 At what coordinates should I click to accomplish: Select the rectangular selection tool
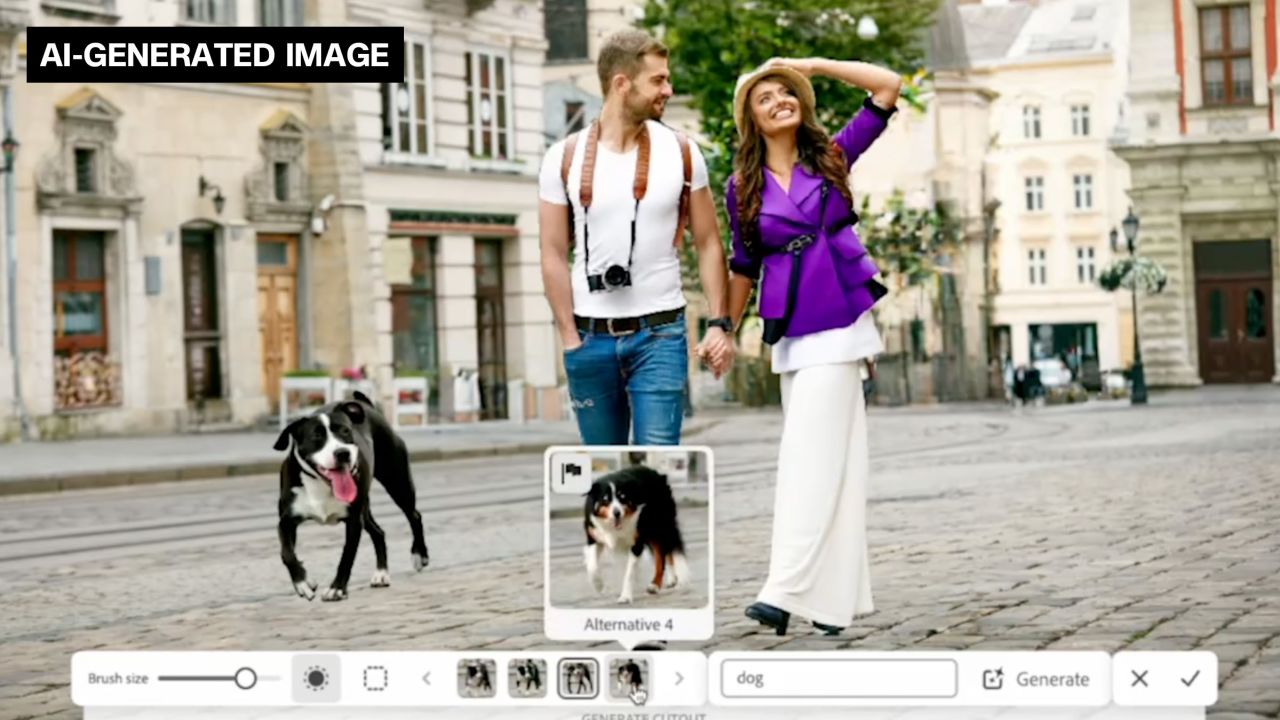tap(375, 678)
